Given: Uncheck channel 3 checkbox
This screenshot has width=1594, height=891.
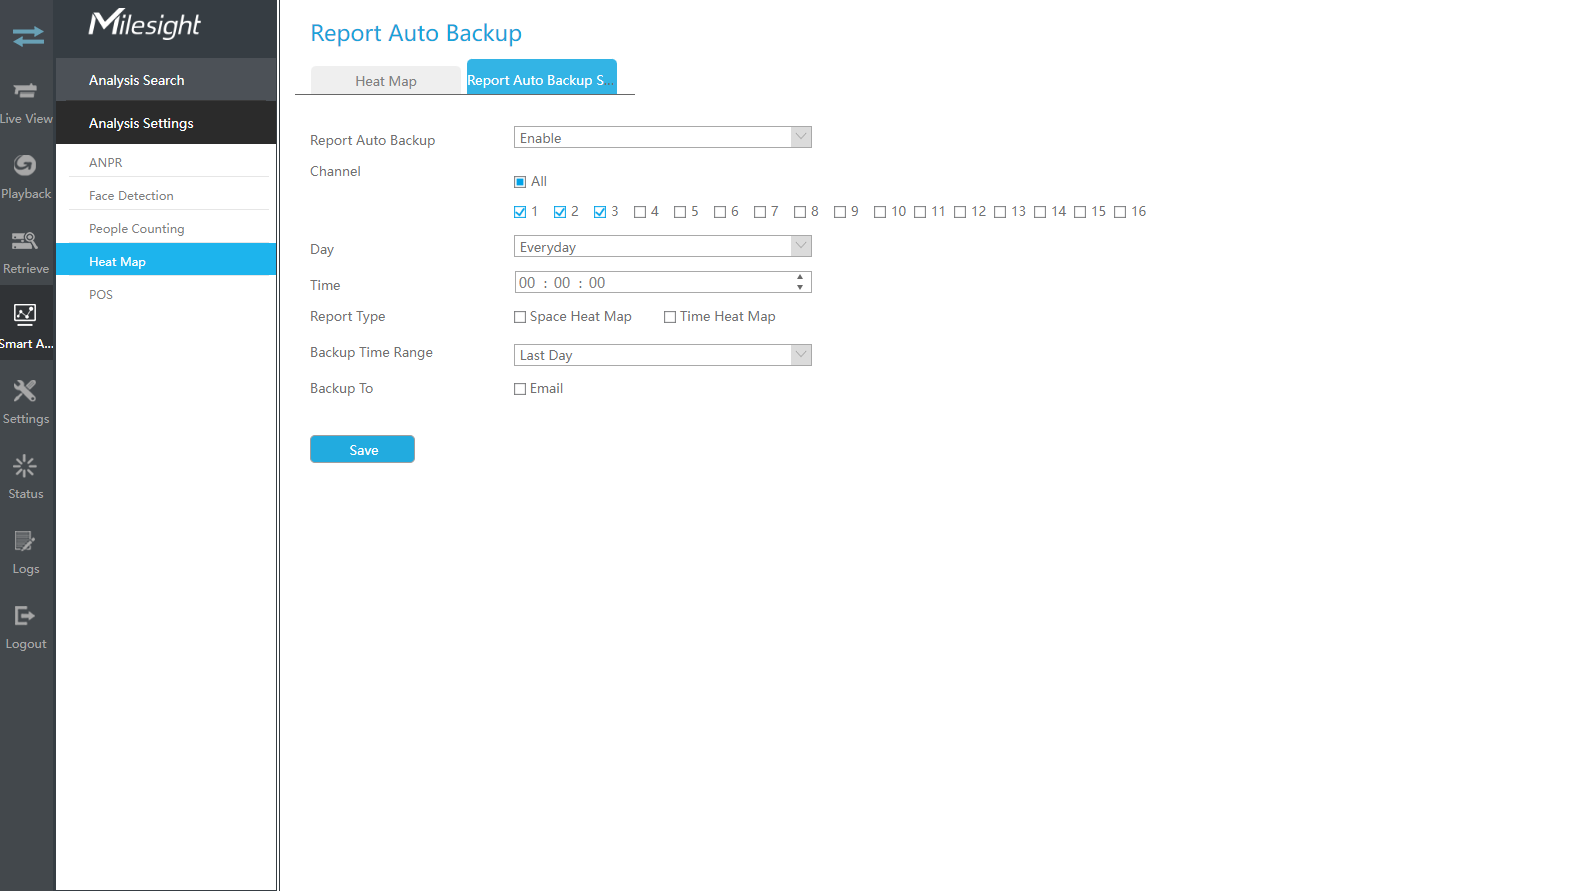Looking at the screenshot, I should coord(600,212).
